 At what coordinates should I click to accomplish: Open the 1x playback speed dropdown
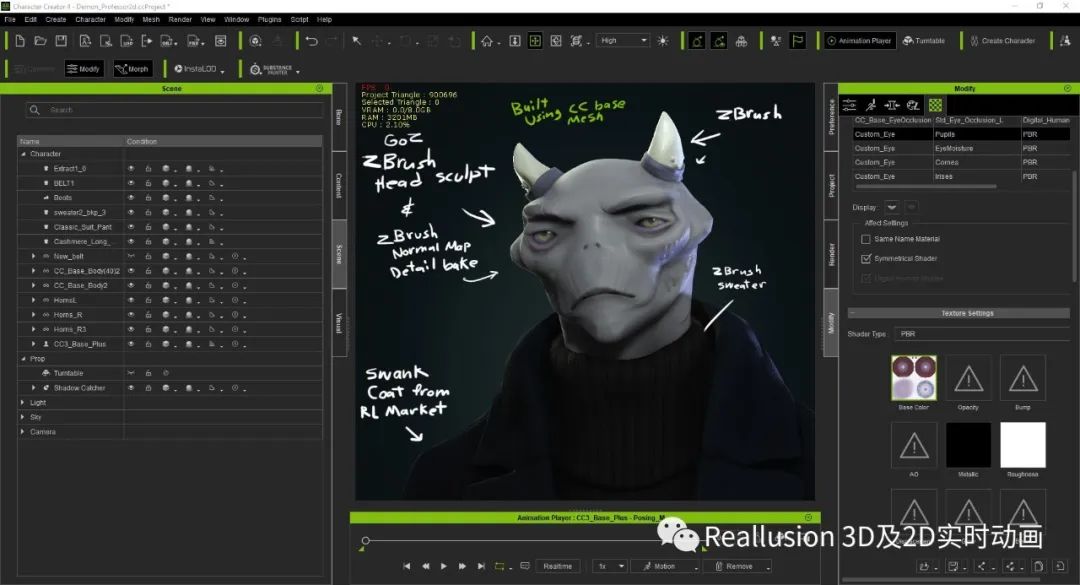point(609,566)
